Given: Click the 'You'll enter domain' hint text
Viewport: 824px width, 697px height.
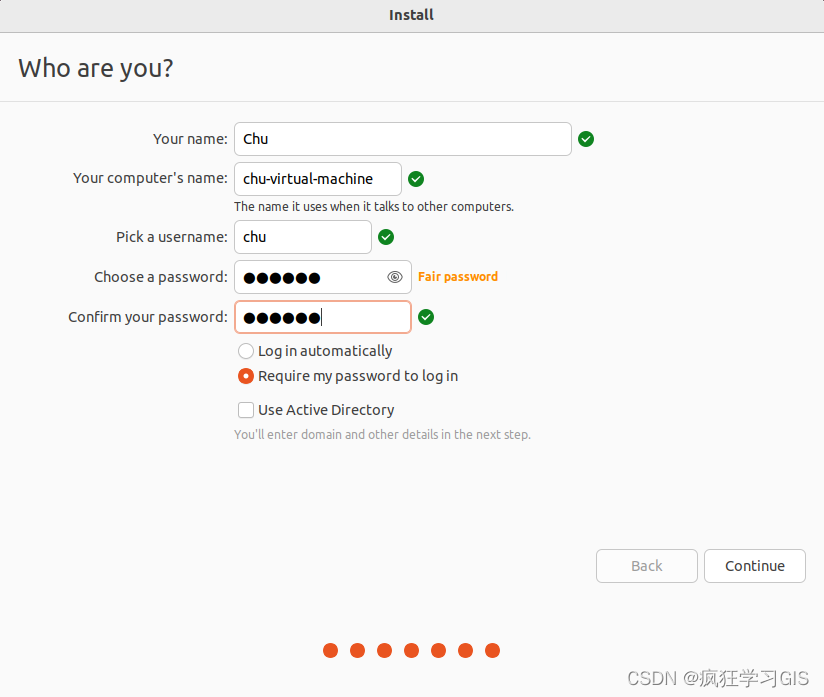Looking at the screenshot, I should point(382,435).
